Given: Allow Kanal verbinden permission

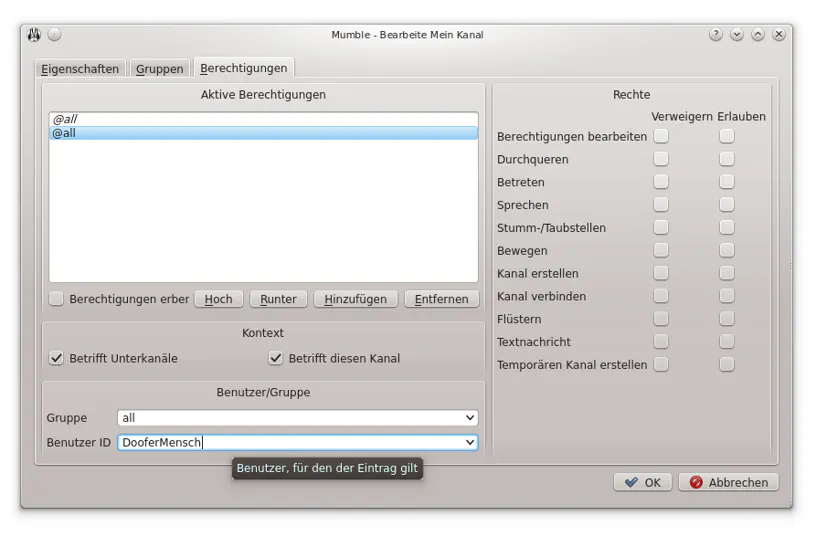Looking at the screenshot, I should [x=727, y=296].
